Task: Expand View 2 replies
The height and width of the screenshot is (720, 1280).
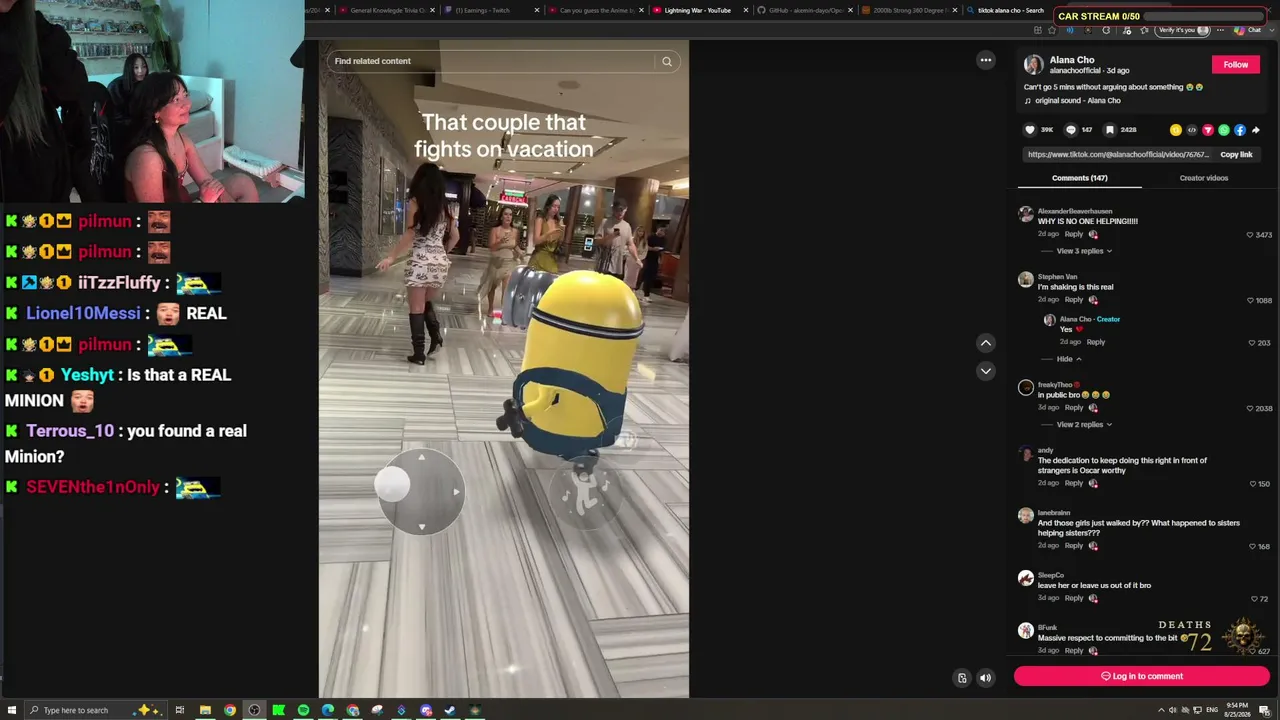Action: (1084, 424)
